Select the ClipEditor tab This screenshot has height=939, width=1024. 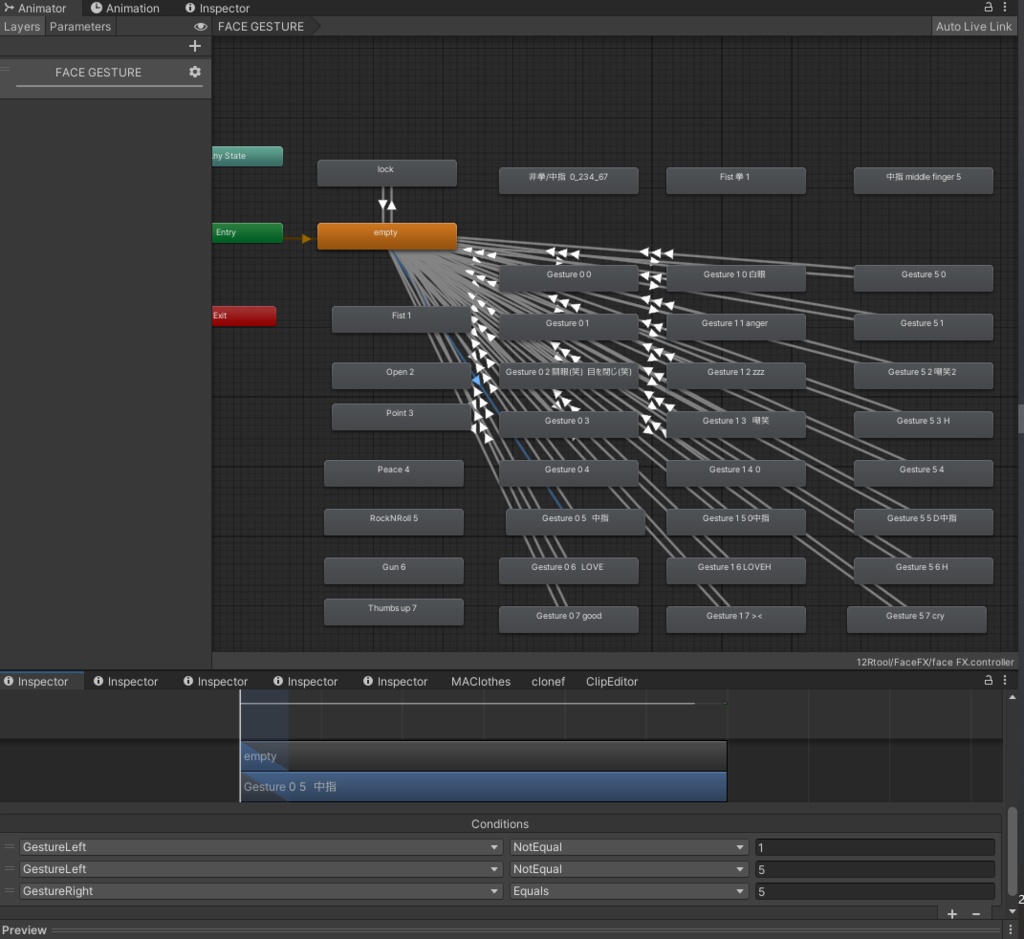[x=611, y=681]
